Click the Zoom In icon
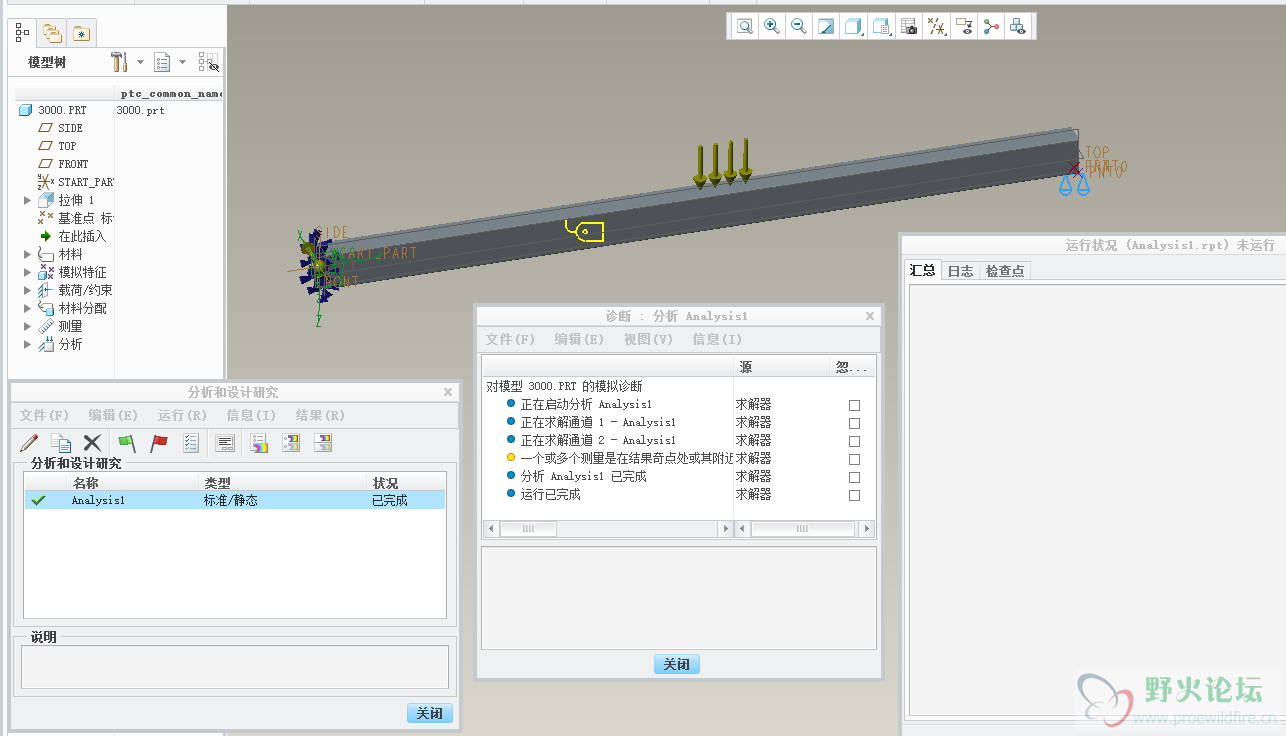 click(x=772, y=27)
